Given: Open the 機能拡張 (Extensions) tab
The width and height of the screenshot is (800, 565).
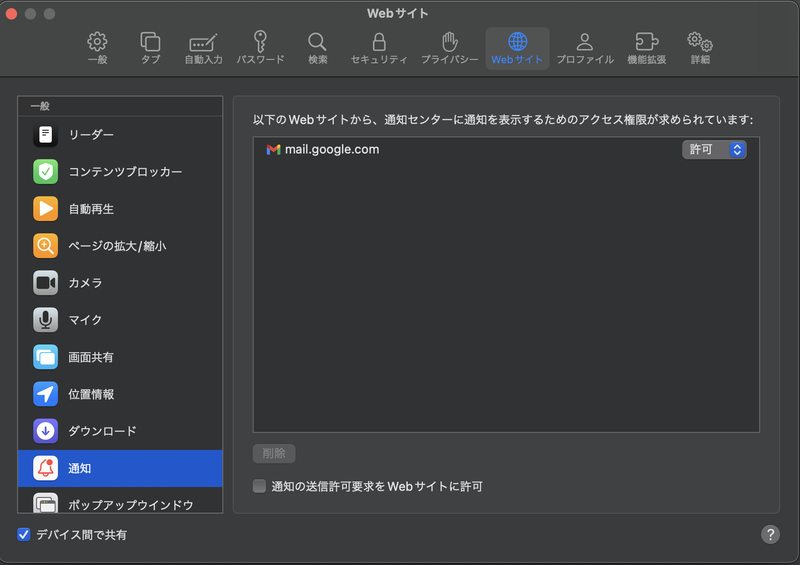Looking at the screenshot, I should (x=646, y=48).
